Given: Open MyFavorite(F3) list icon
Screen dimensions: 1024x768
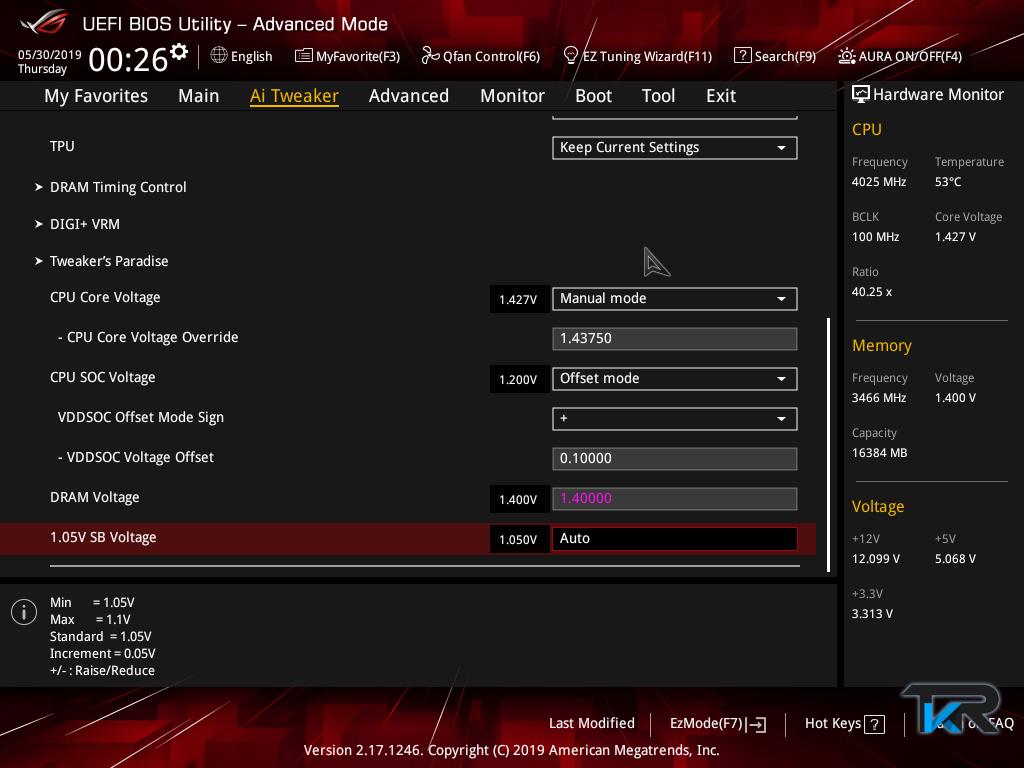Looking at the screenshot, I should pos(304,56).
